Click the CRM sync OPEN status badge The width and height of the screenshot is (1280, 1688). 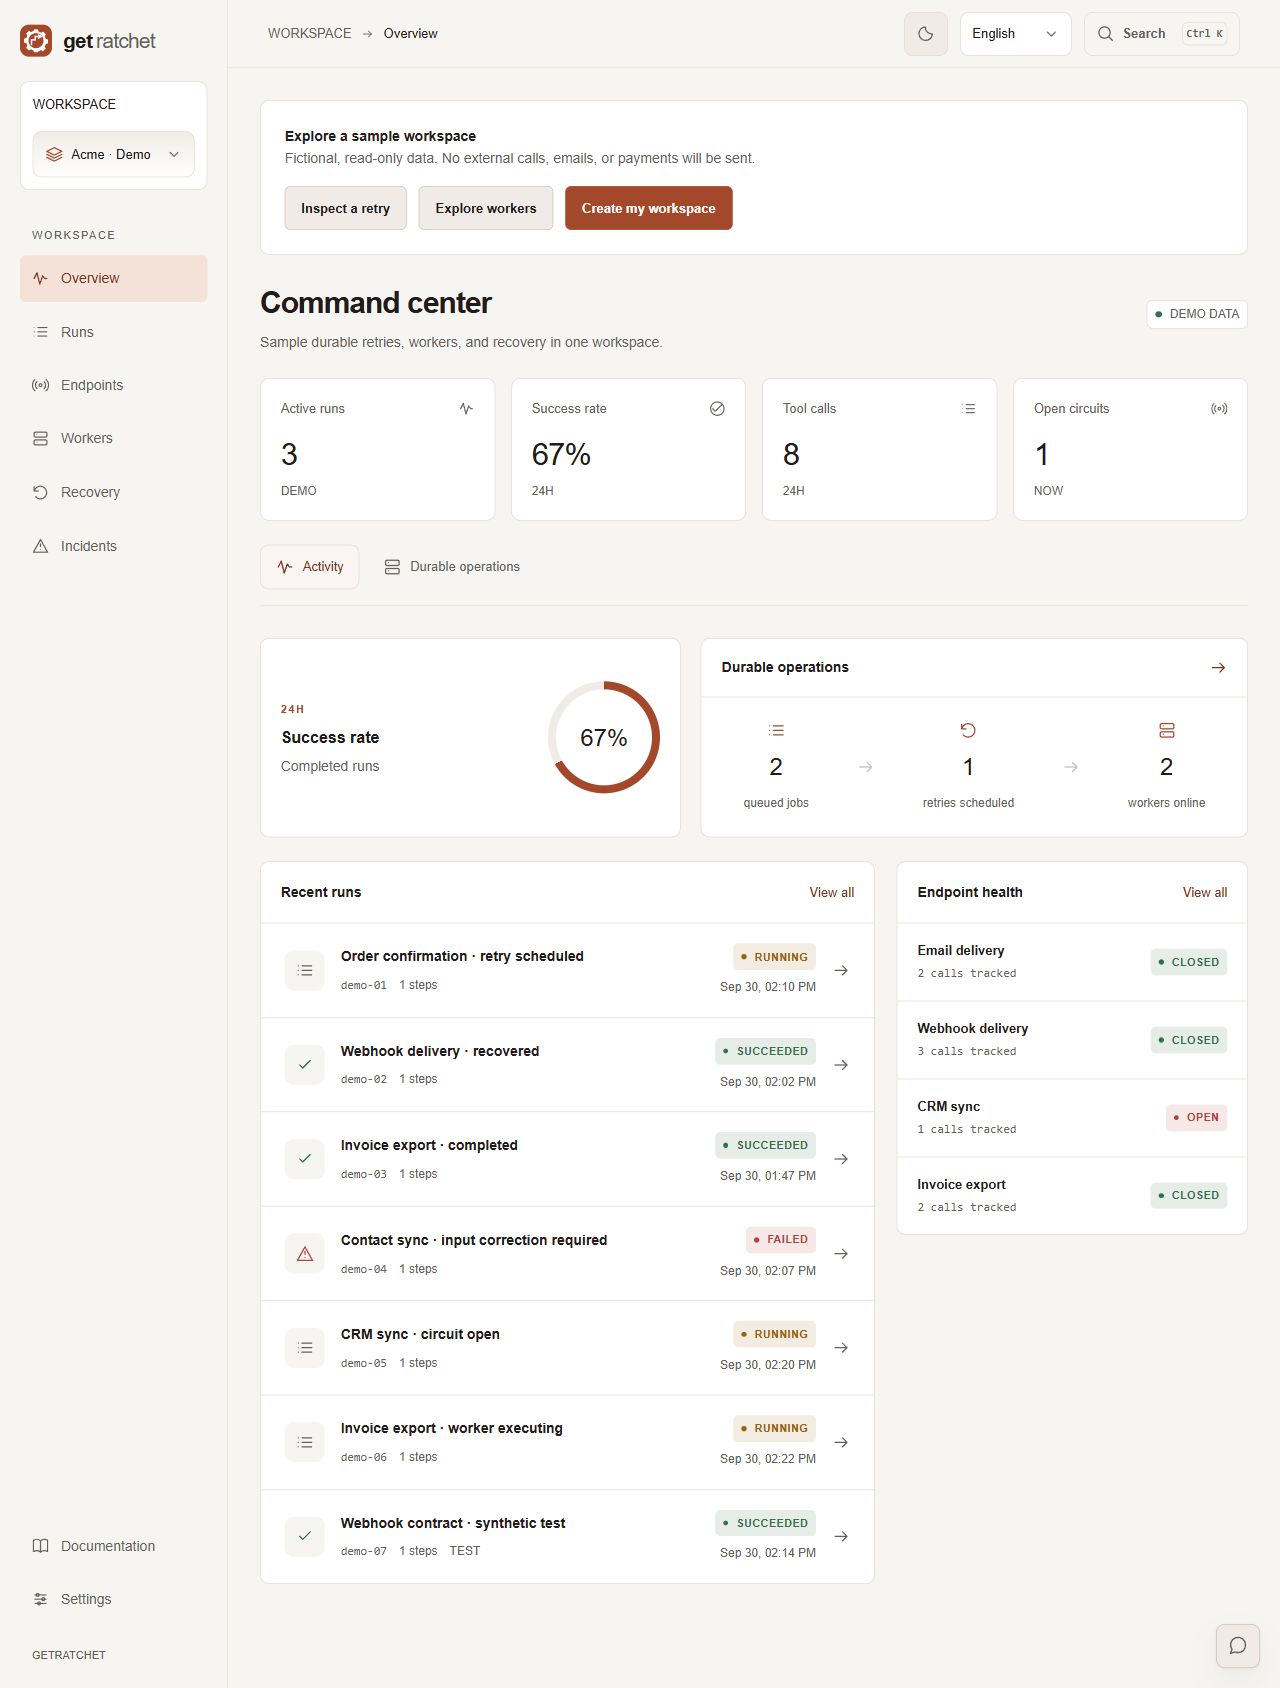[1196, 1118]
